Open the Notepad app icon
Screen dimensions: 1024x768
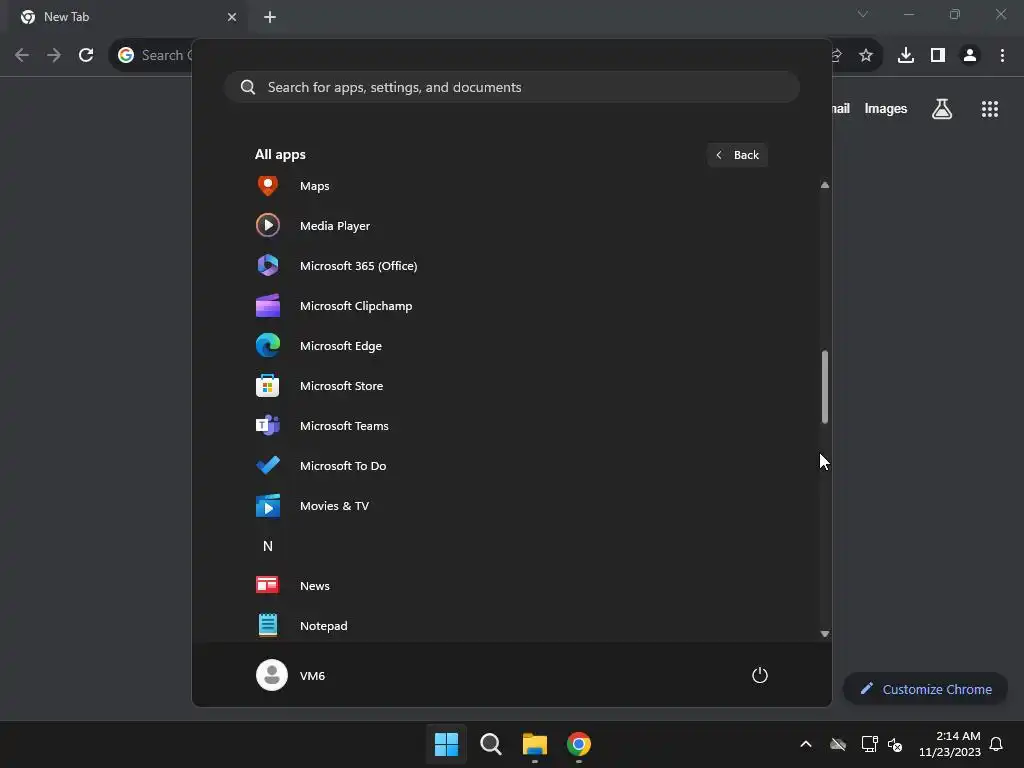pos(268,625)
